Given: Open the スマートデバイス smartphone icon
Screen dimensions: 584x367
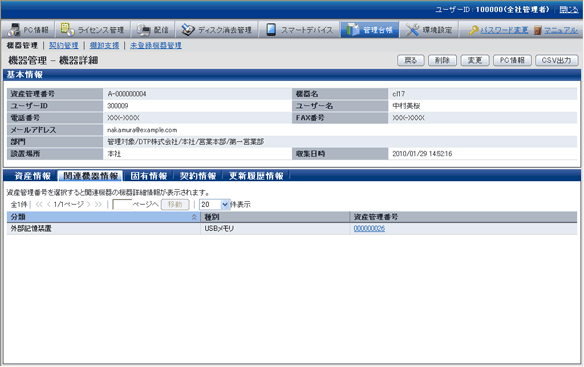Looking at the screenshot, I should tap(271, 30).
